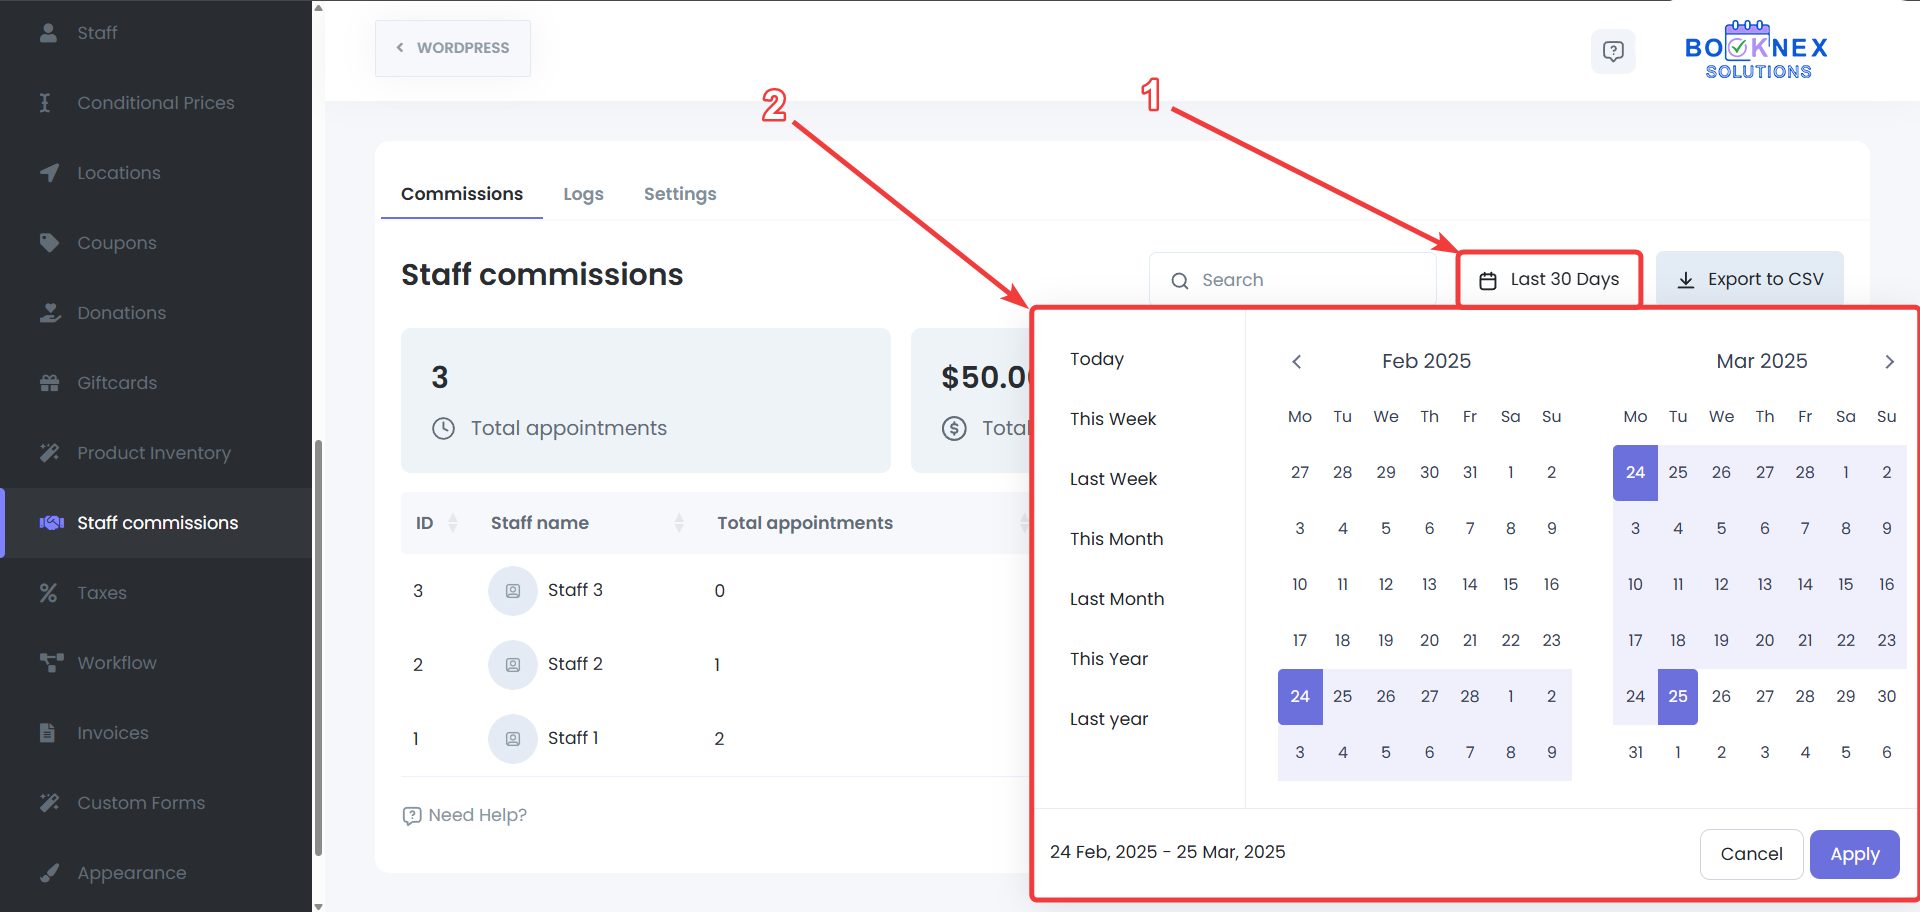Click the Donations hand icon
The image size is (1920, 912).
[x=49, y=313]
